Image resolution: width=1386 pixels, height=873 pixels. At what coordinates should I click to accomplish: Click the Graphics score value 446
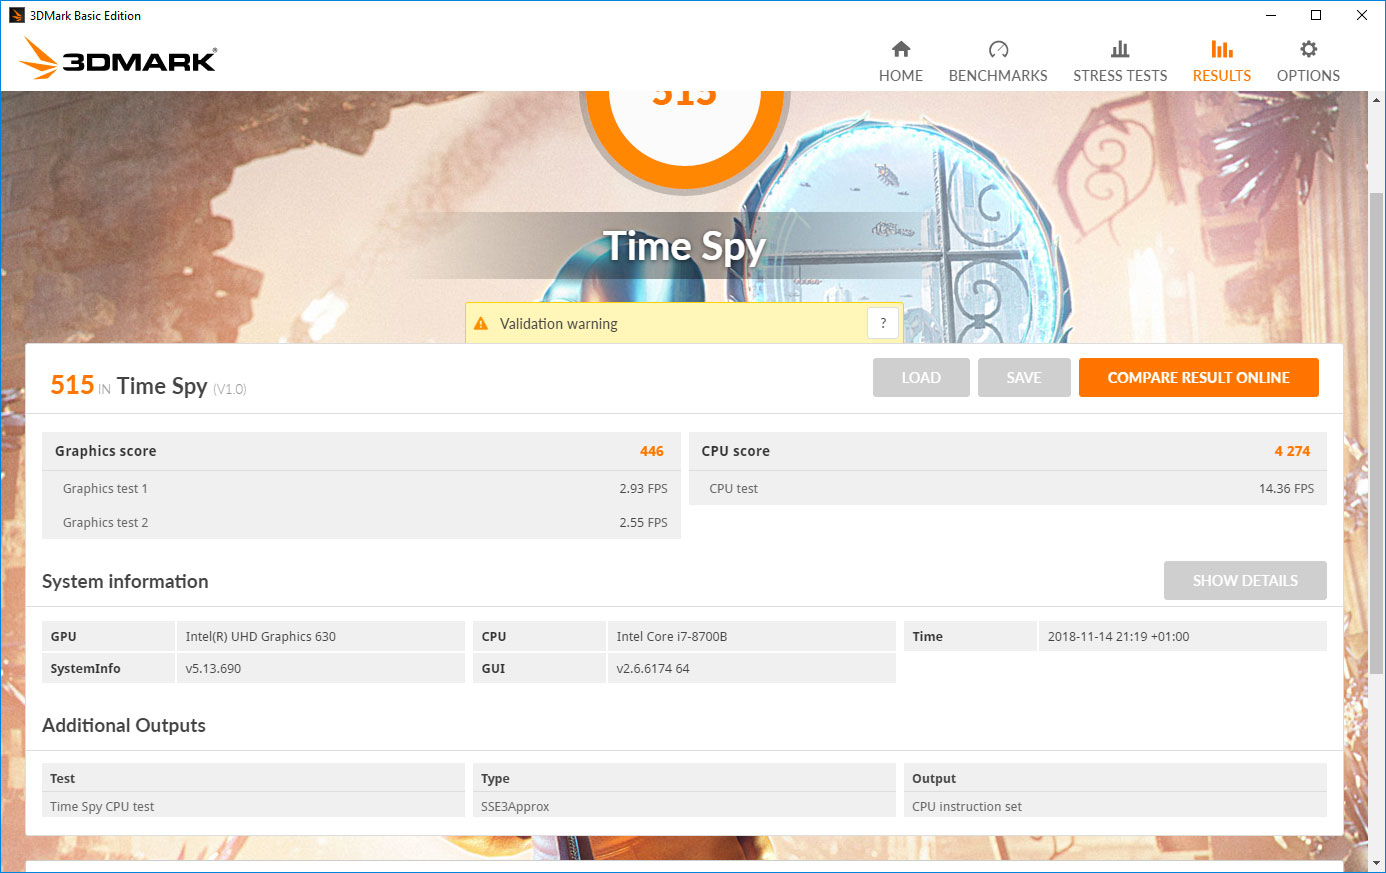[x=652, y=451]
